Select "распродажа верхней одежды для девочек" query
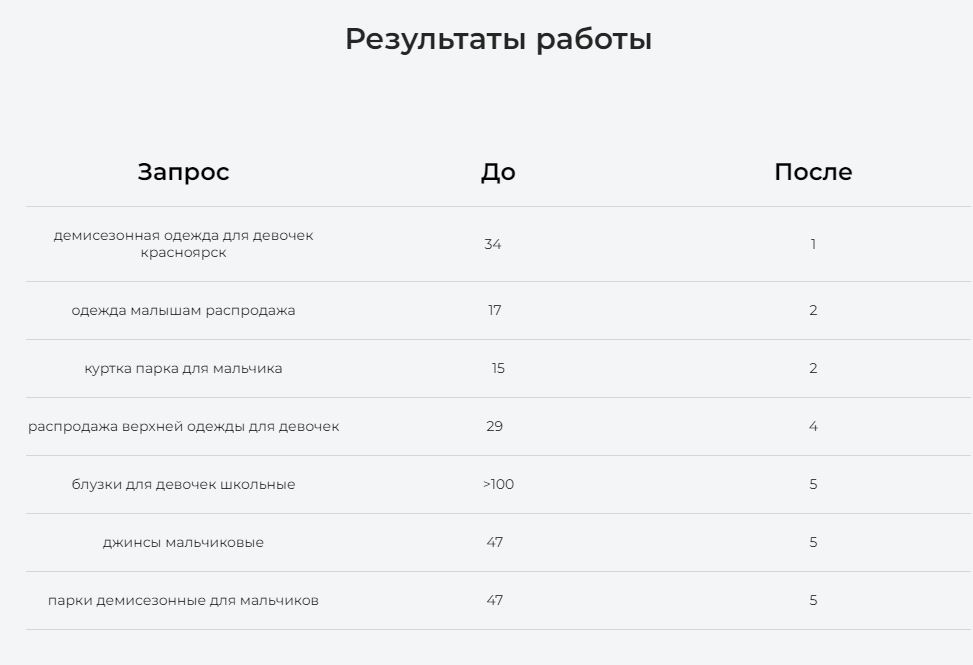 (183, 426)
